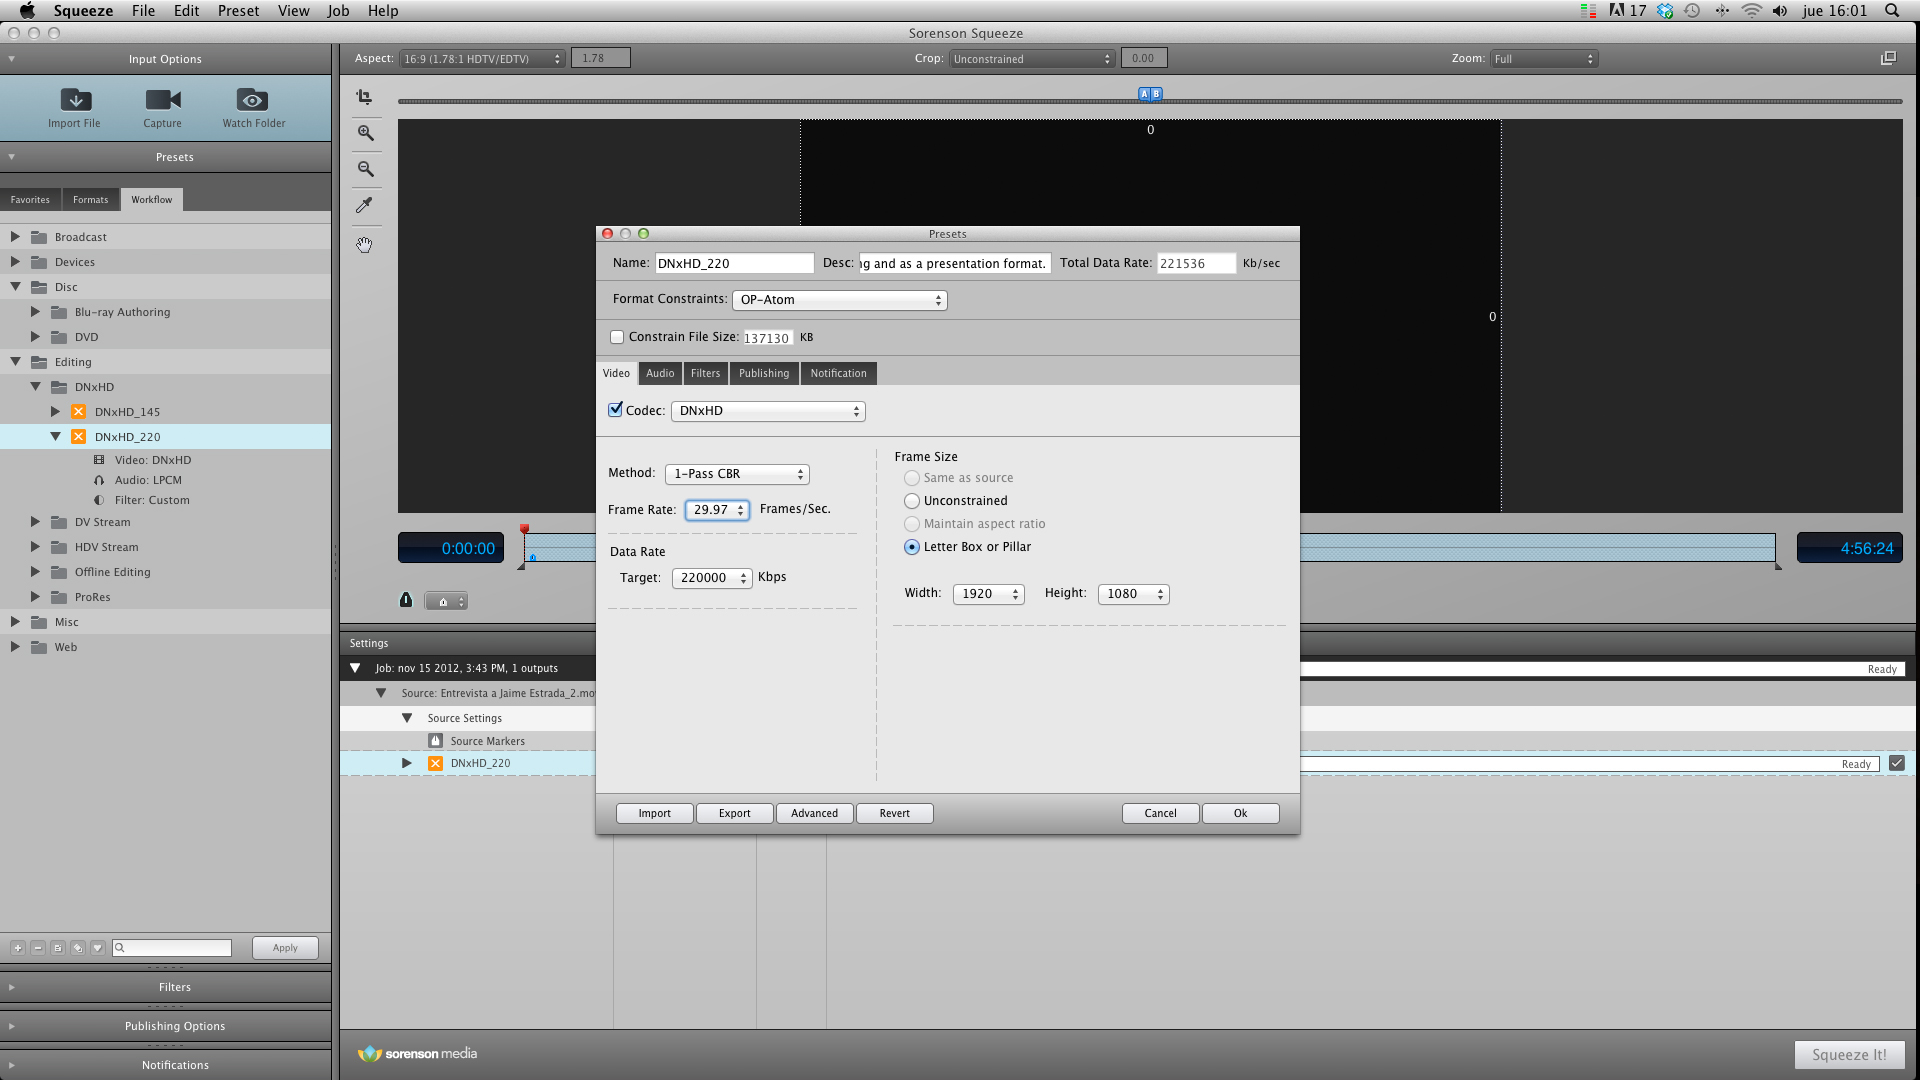This screenshot has width=1920, height=1080.
Task: Click the Import File icon
Action: [x=76, y=100]
